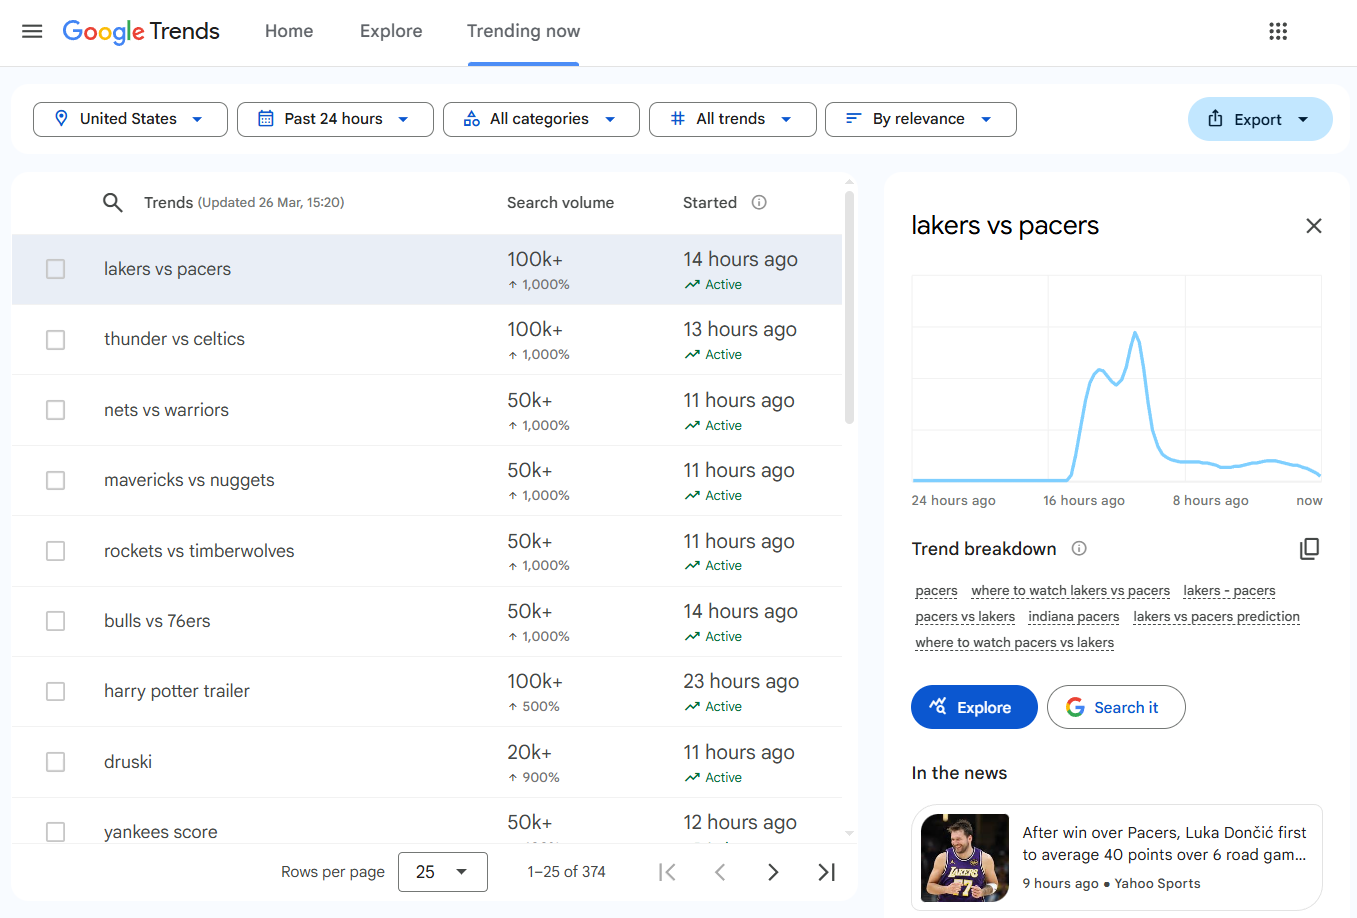Select the nets vs warriors checkbox
This screenshot has height=918, width=1357.
pyautogui.click(x=56, y=410)
